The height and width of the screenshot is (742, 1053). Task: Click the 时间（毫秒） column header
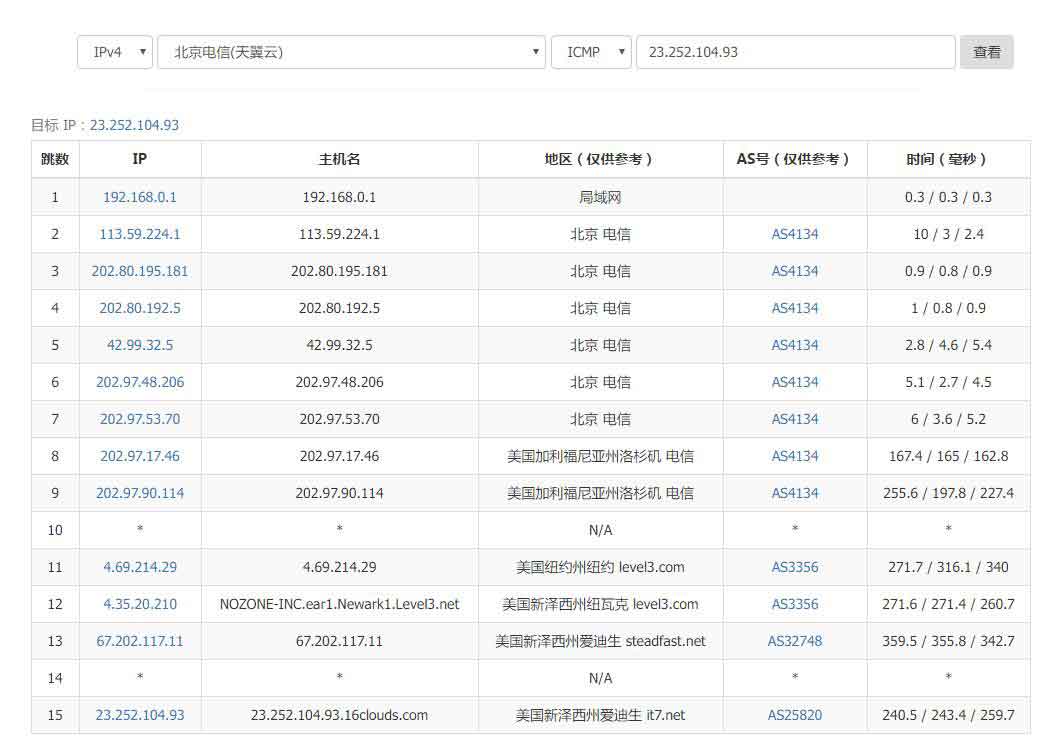click(x=948, y=159)
